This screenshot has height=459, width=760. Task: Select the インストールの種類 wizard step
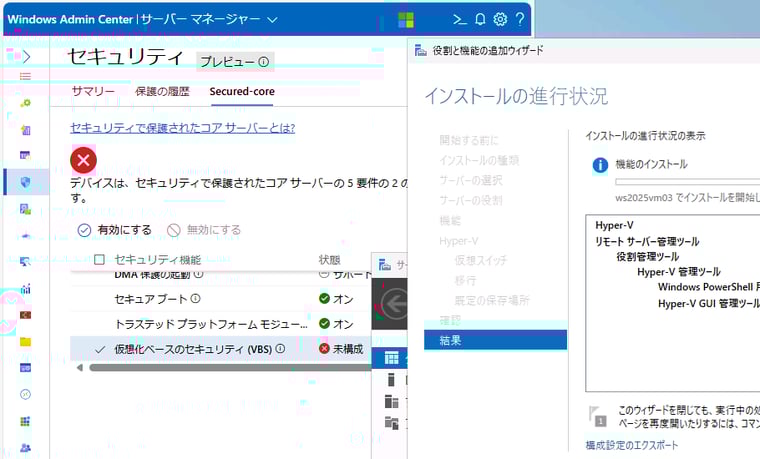(x=479, y=160)
